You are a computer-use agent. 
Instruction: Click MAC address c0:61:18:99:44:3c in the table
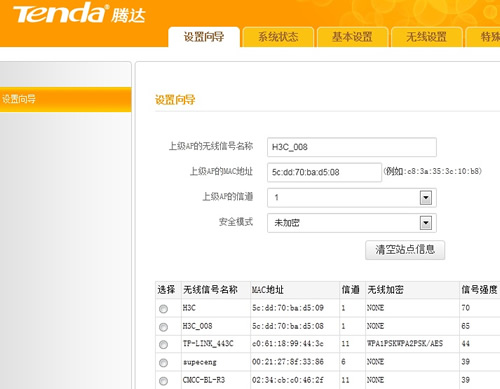point(288,344)
